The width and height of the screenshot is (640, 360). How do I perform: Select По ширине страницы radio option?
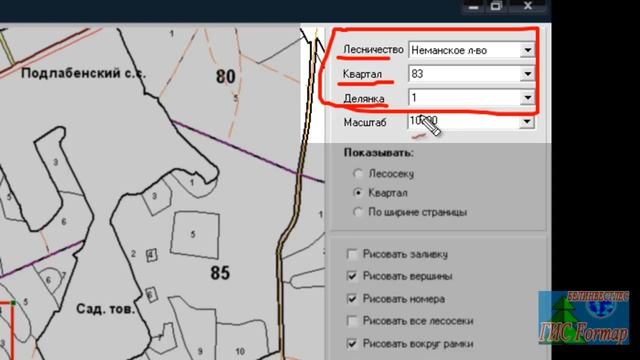pos(358,212)
